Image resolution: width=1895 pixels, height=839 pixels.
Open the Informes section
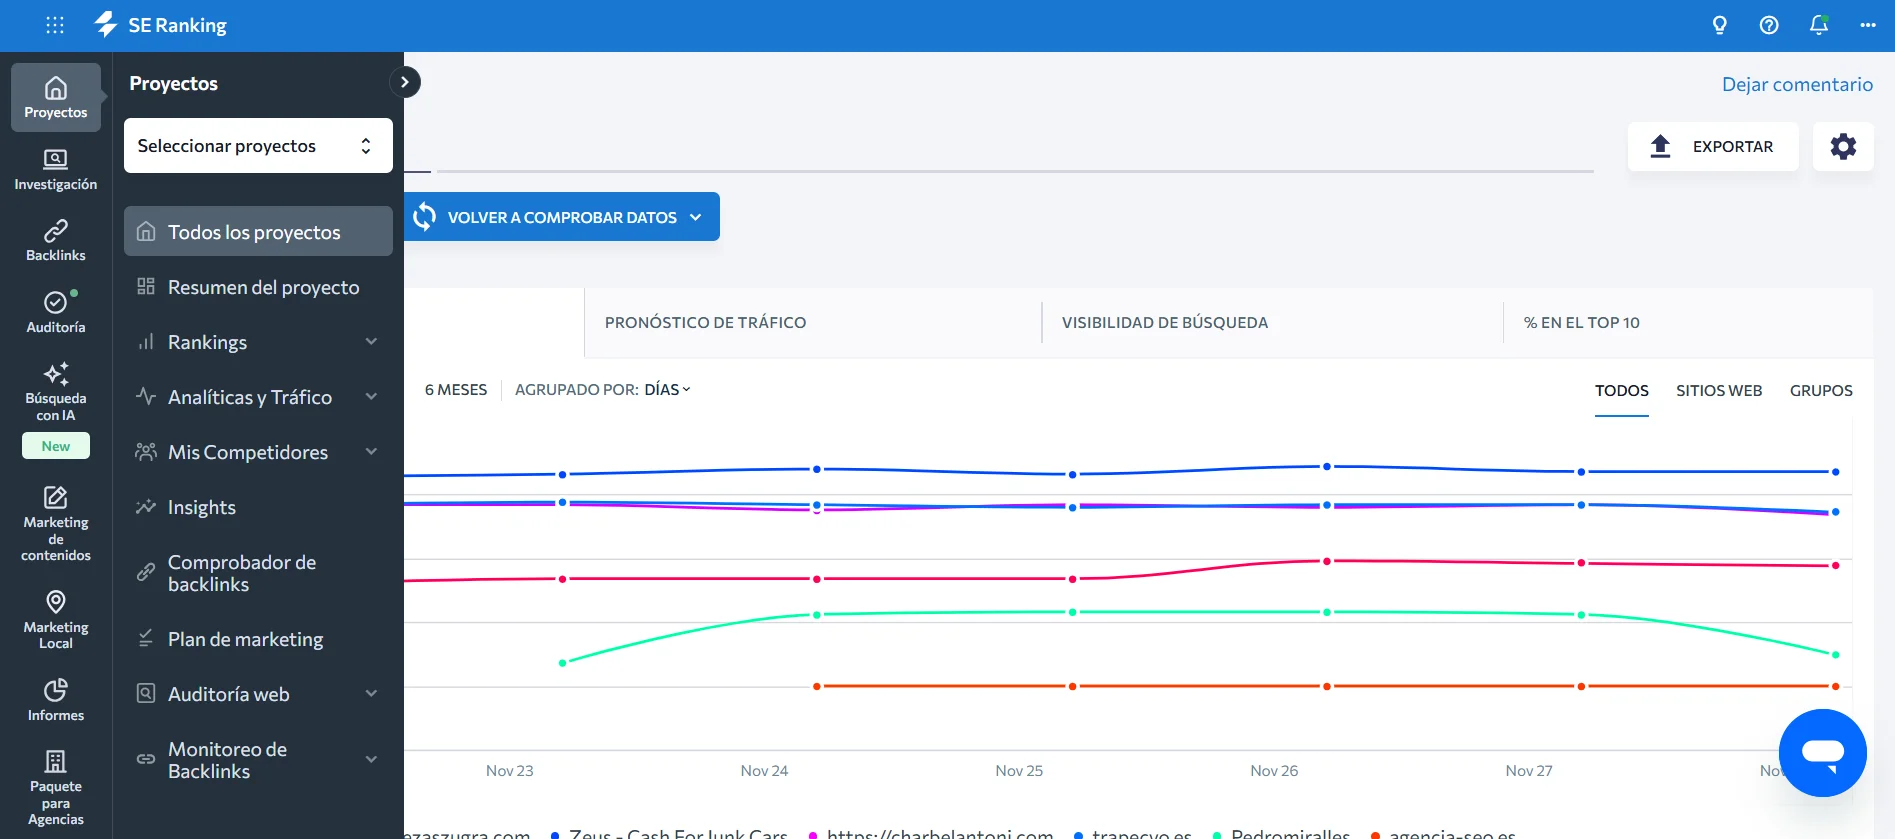(55, 700)
